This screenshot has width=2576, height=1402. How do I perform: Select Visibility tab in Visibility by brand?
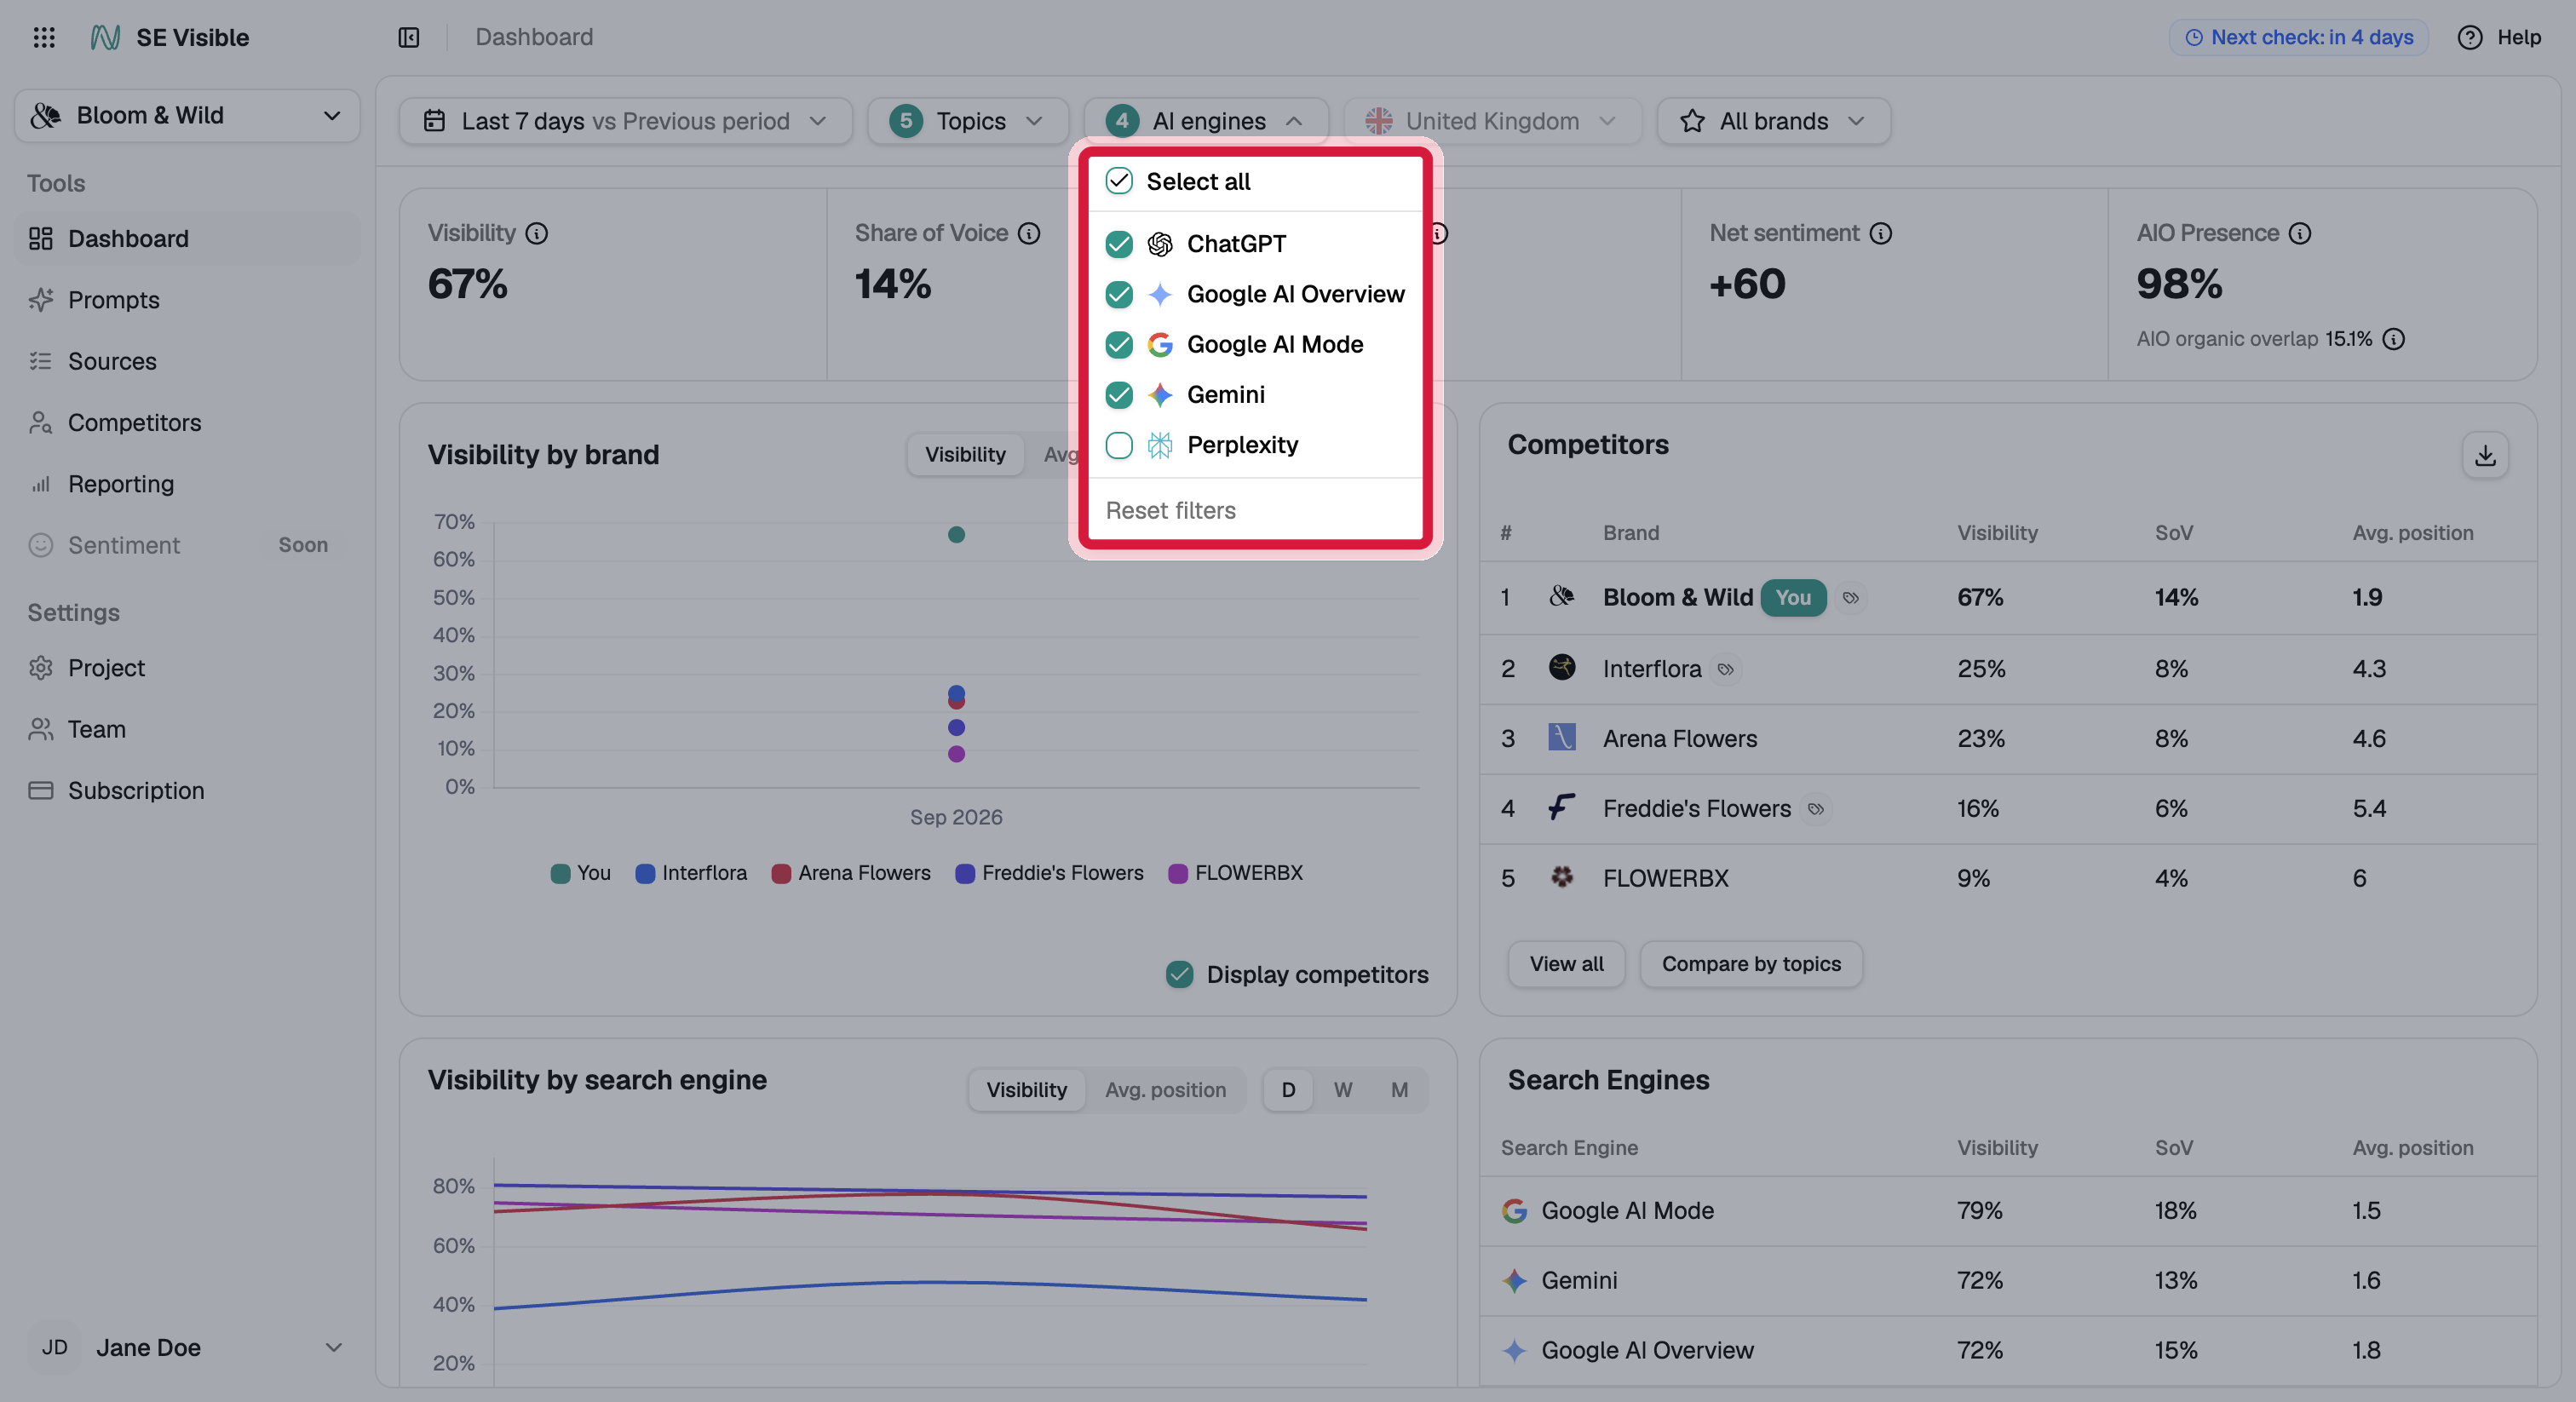(x=965, y=455)
